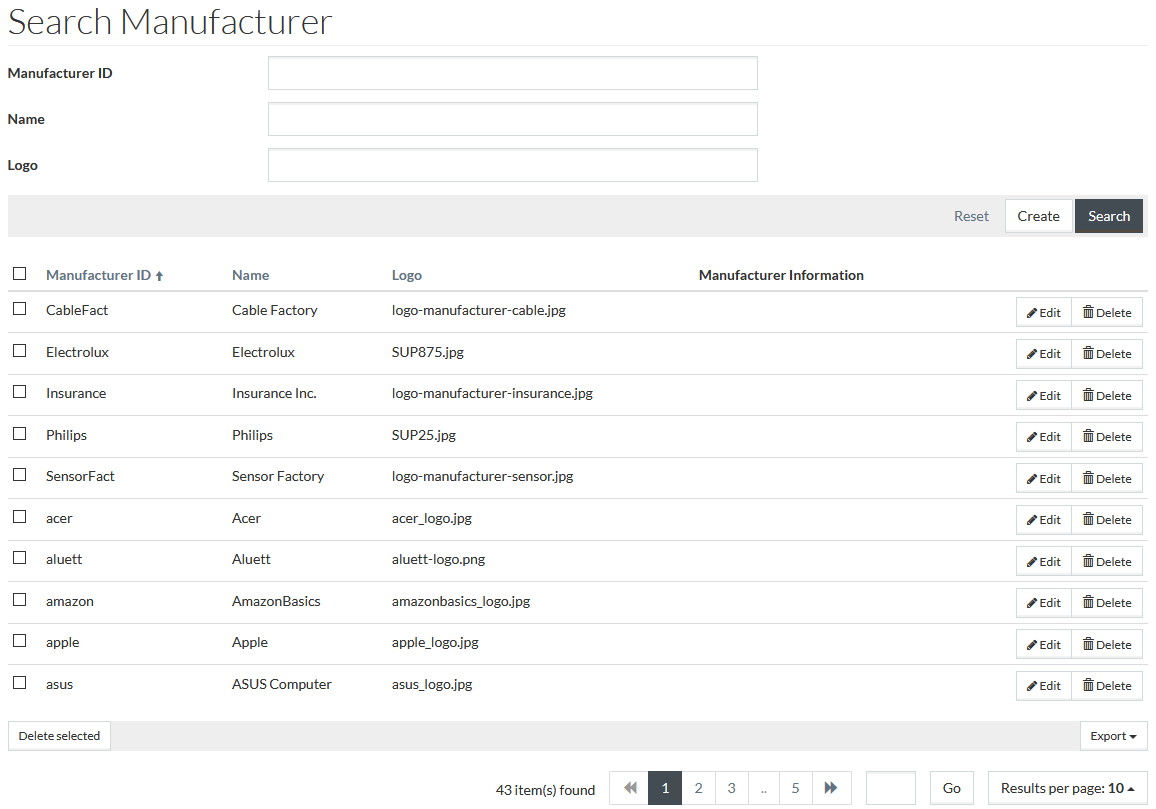This screenshot has width=1156, height=809.
Task: Select the SensorFact row checkbox
Action: coord(20,475)
